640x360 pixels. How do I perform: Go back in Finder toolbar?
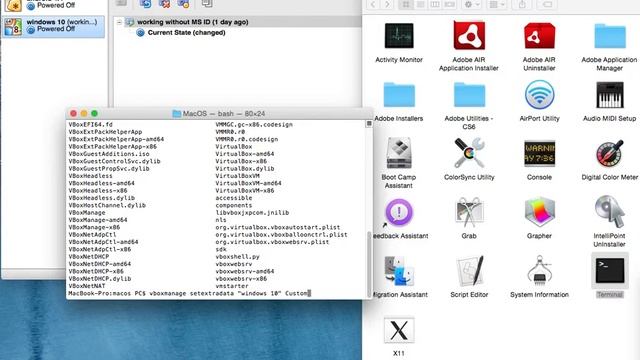click(x=373, y=4)
